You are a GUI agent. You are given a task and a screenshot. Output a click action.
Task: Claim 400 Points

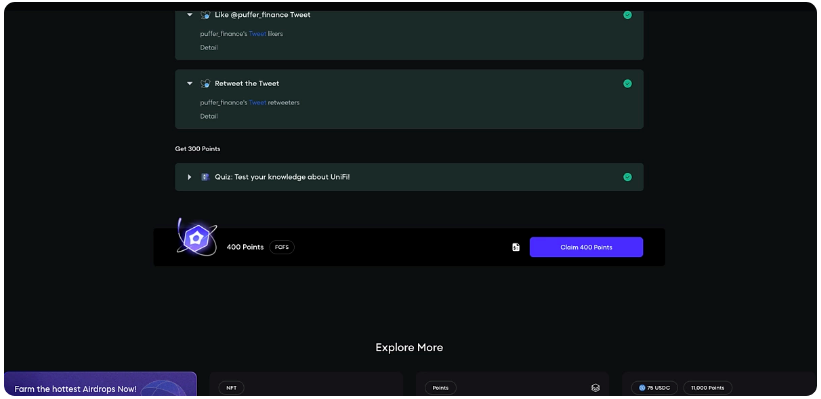(x=586, y=247)
